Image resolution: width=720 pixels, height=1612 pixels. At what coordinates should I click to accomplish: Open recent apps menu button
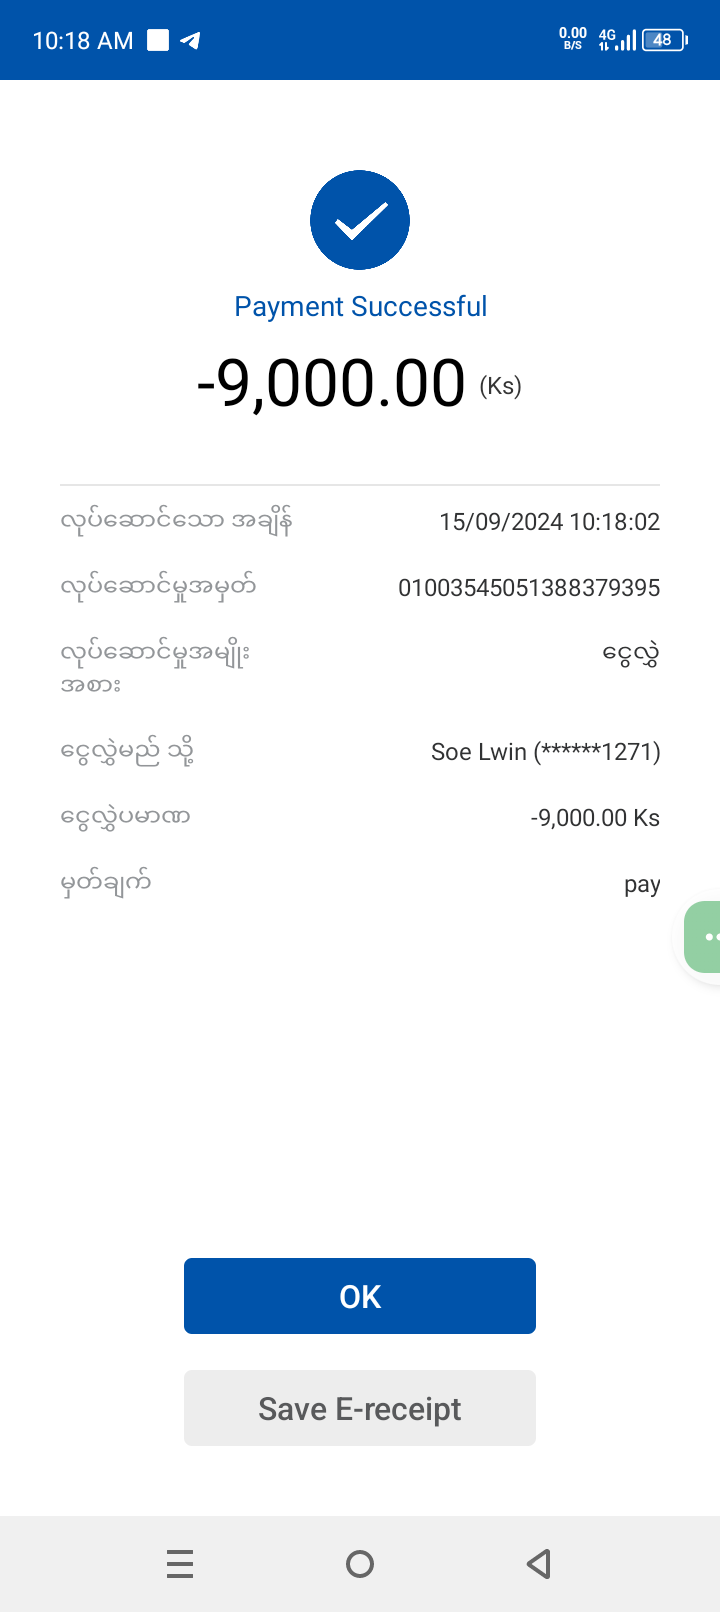pos(180,1563)
